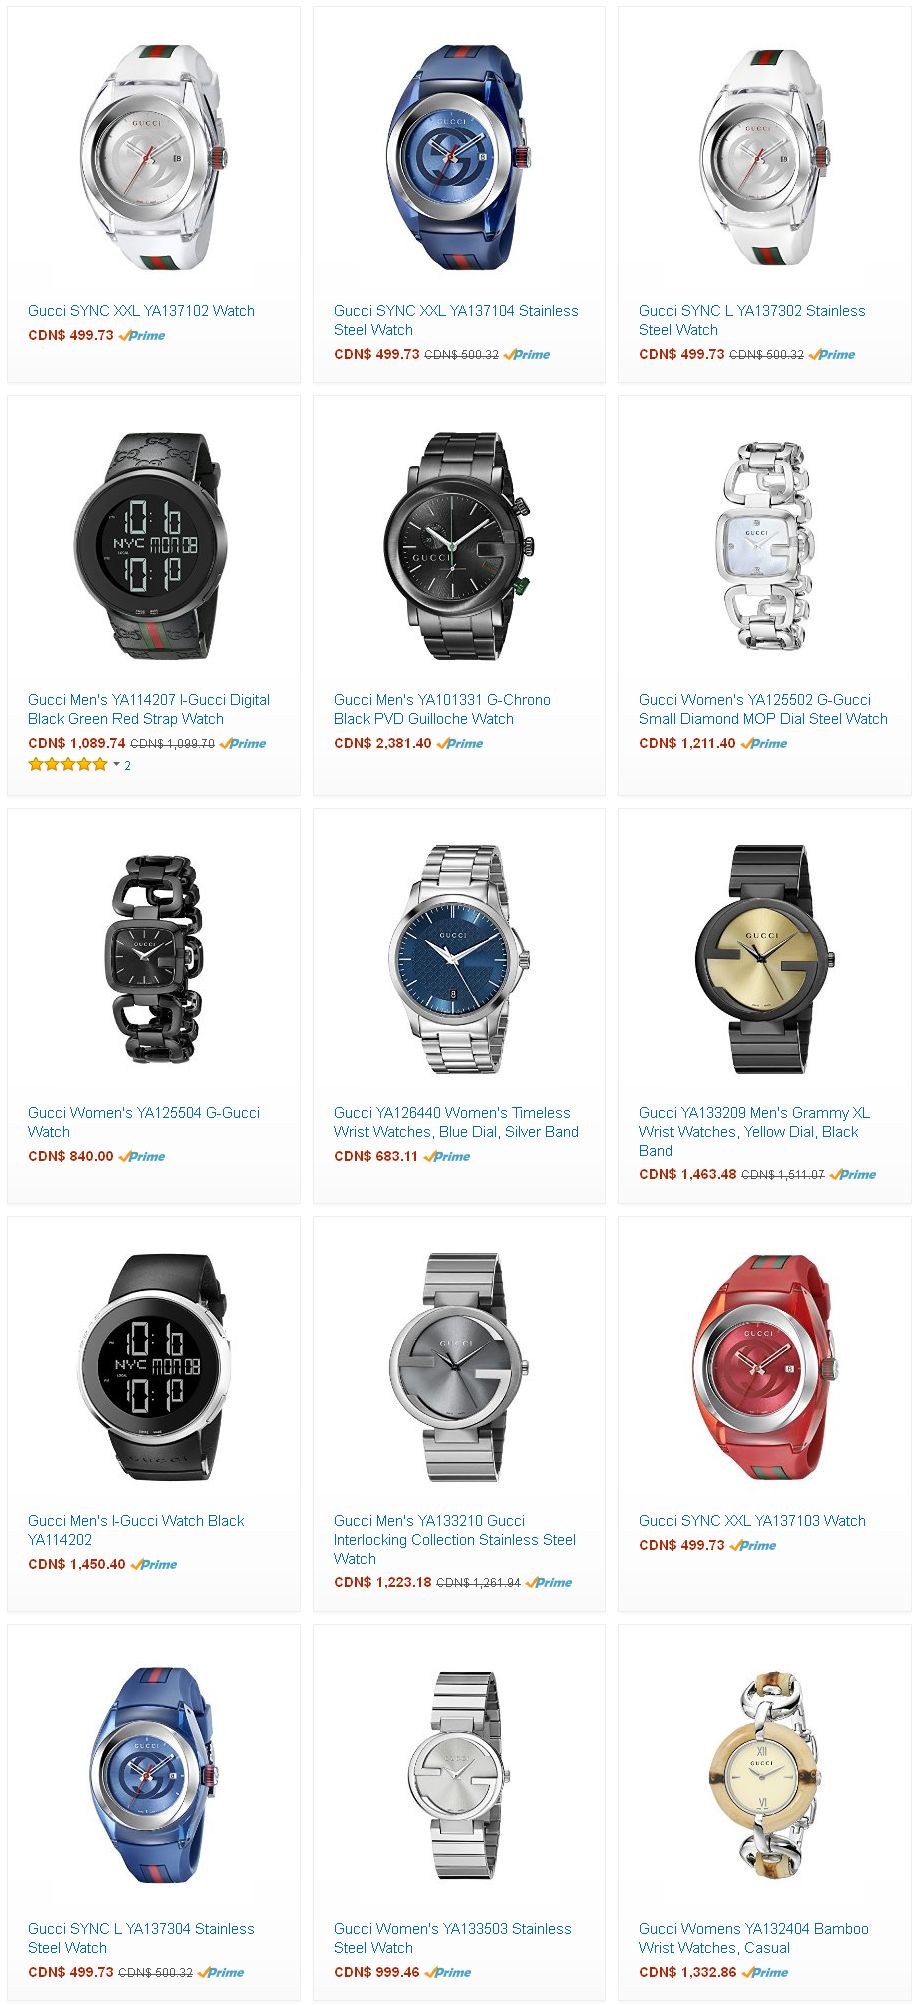Viewport: 916px width, 2005px height.
Task: Select the black YA125504 G-Gucci bracelet watch image
Action: 153,958
